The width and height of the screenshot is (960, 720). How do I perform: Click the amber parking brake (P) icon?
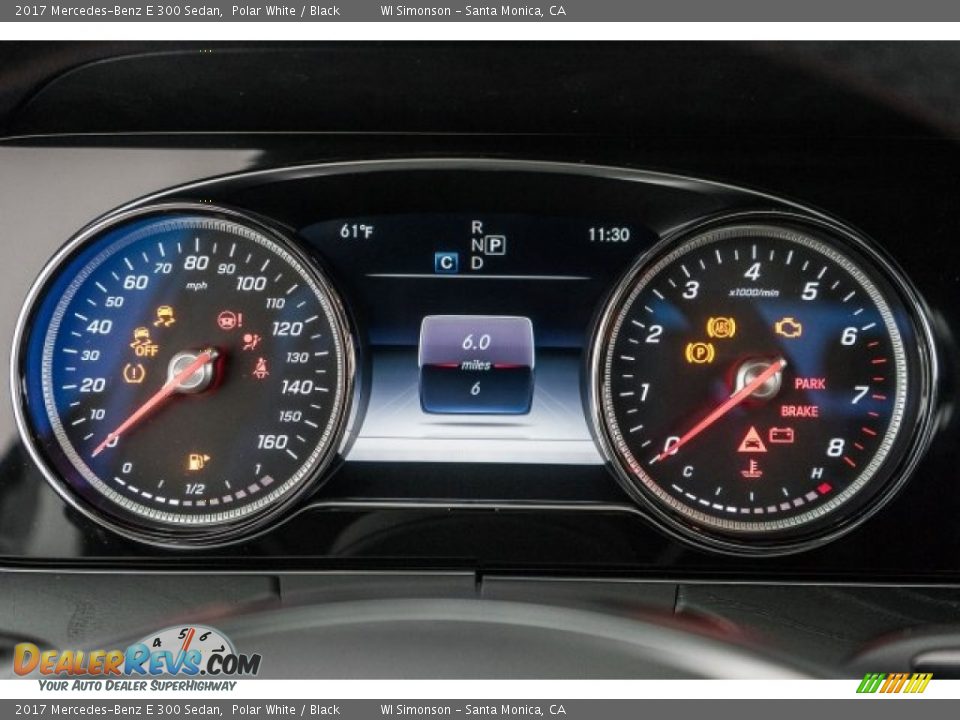[x=699, y=352]
